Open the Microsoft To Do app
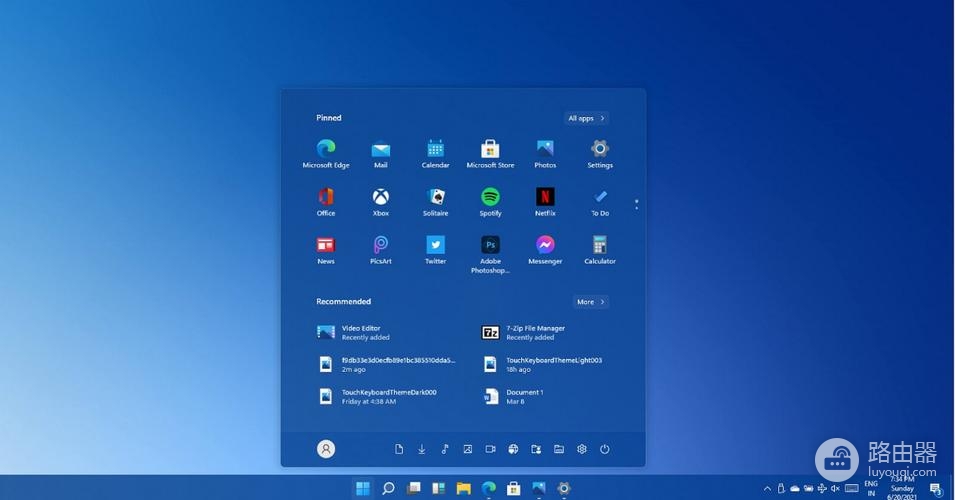 tap(600, 197)
